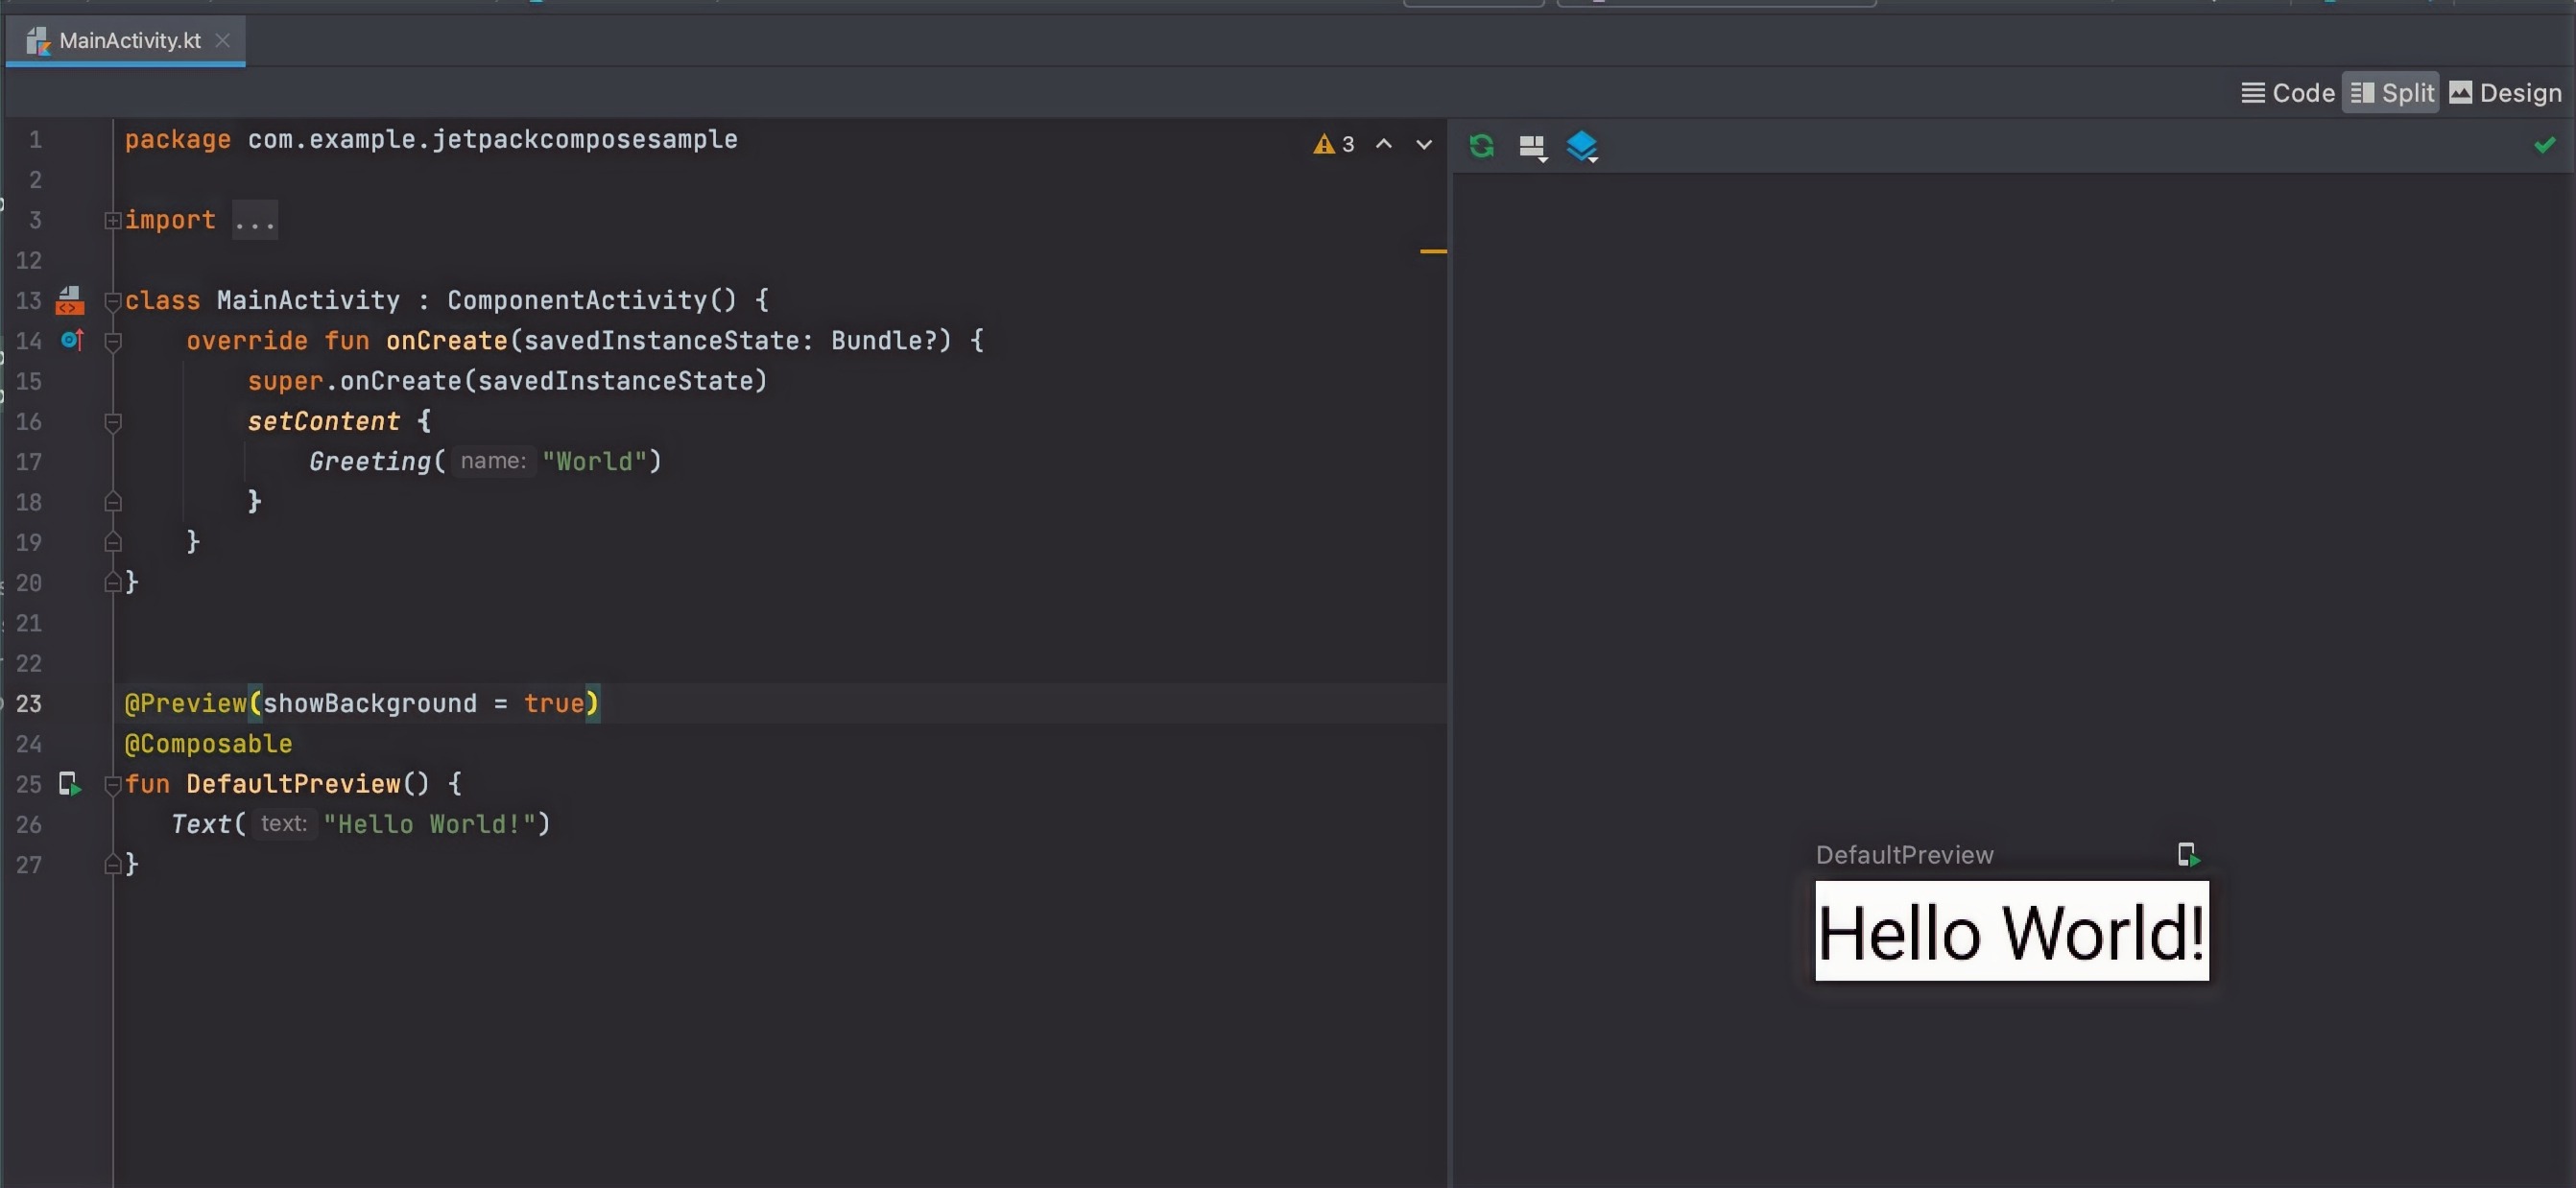Open the preview layout mode dropdown
This screenshot has height=1188, width=2576.
click(x=1532, y=147)
